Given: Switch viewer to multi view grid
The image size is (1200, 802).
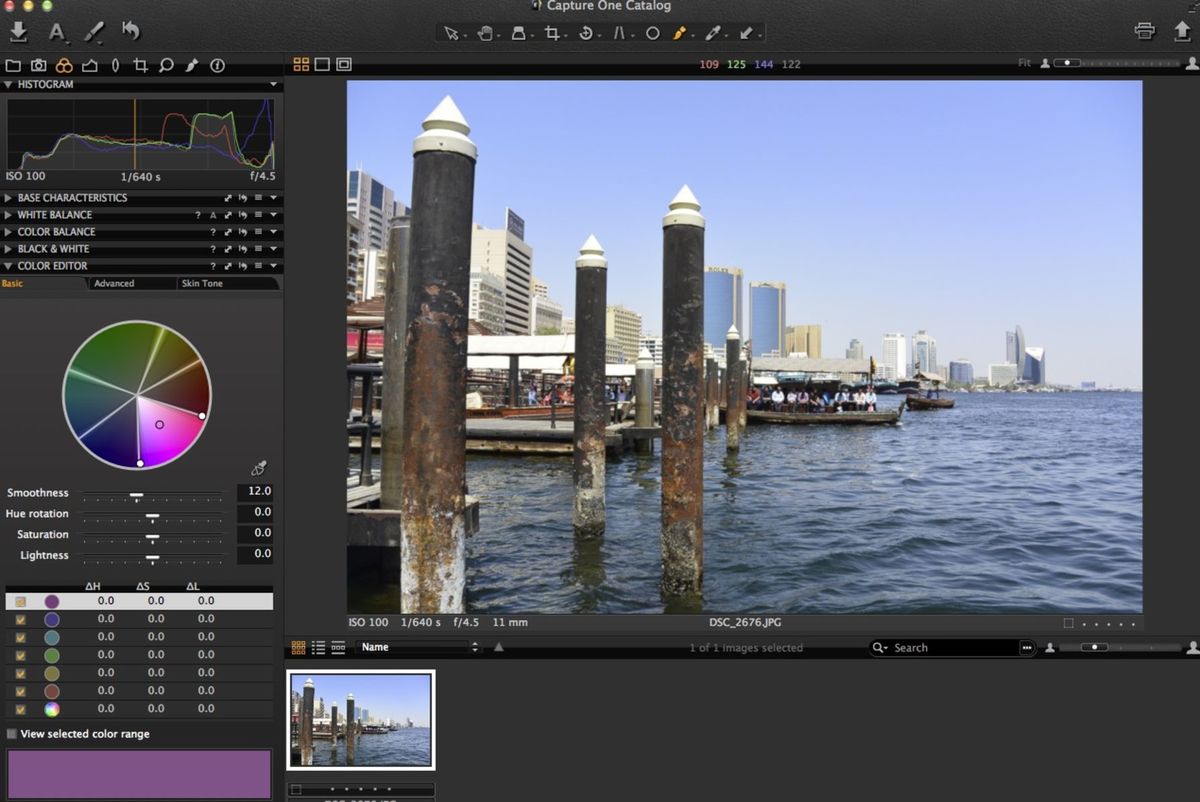Looking at the screenshot, I should [301, 64].
